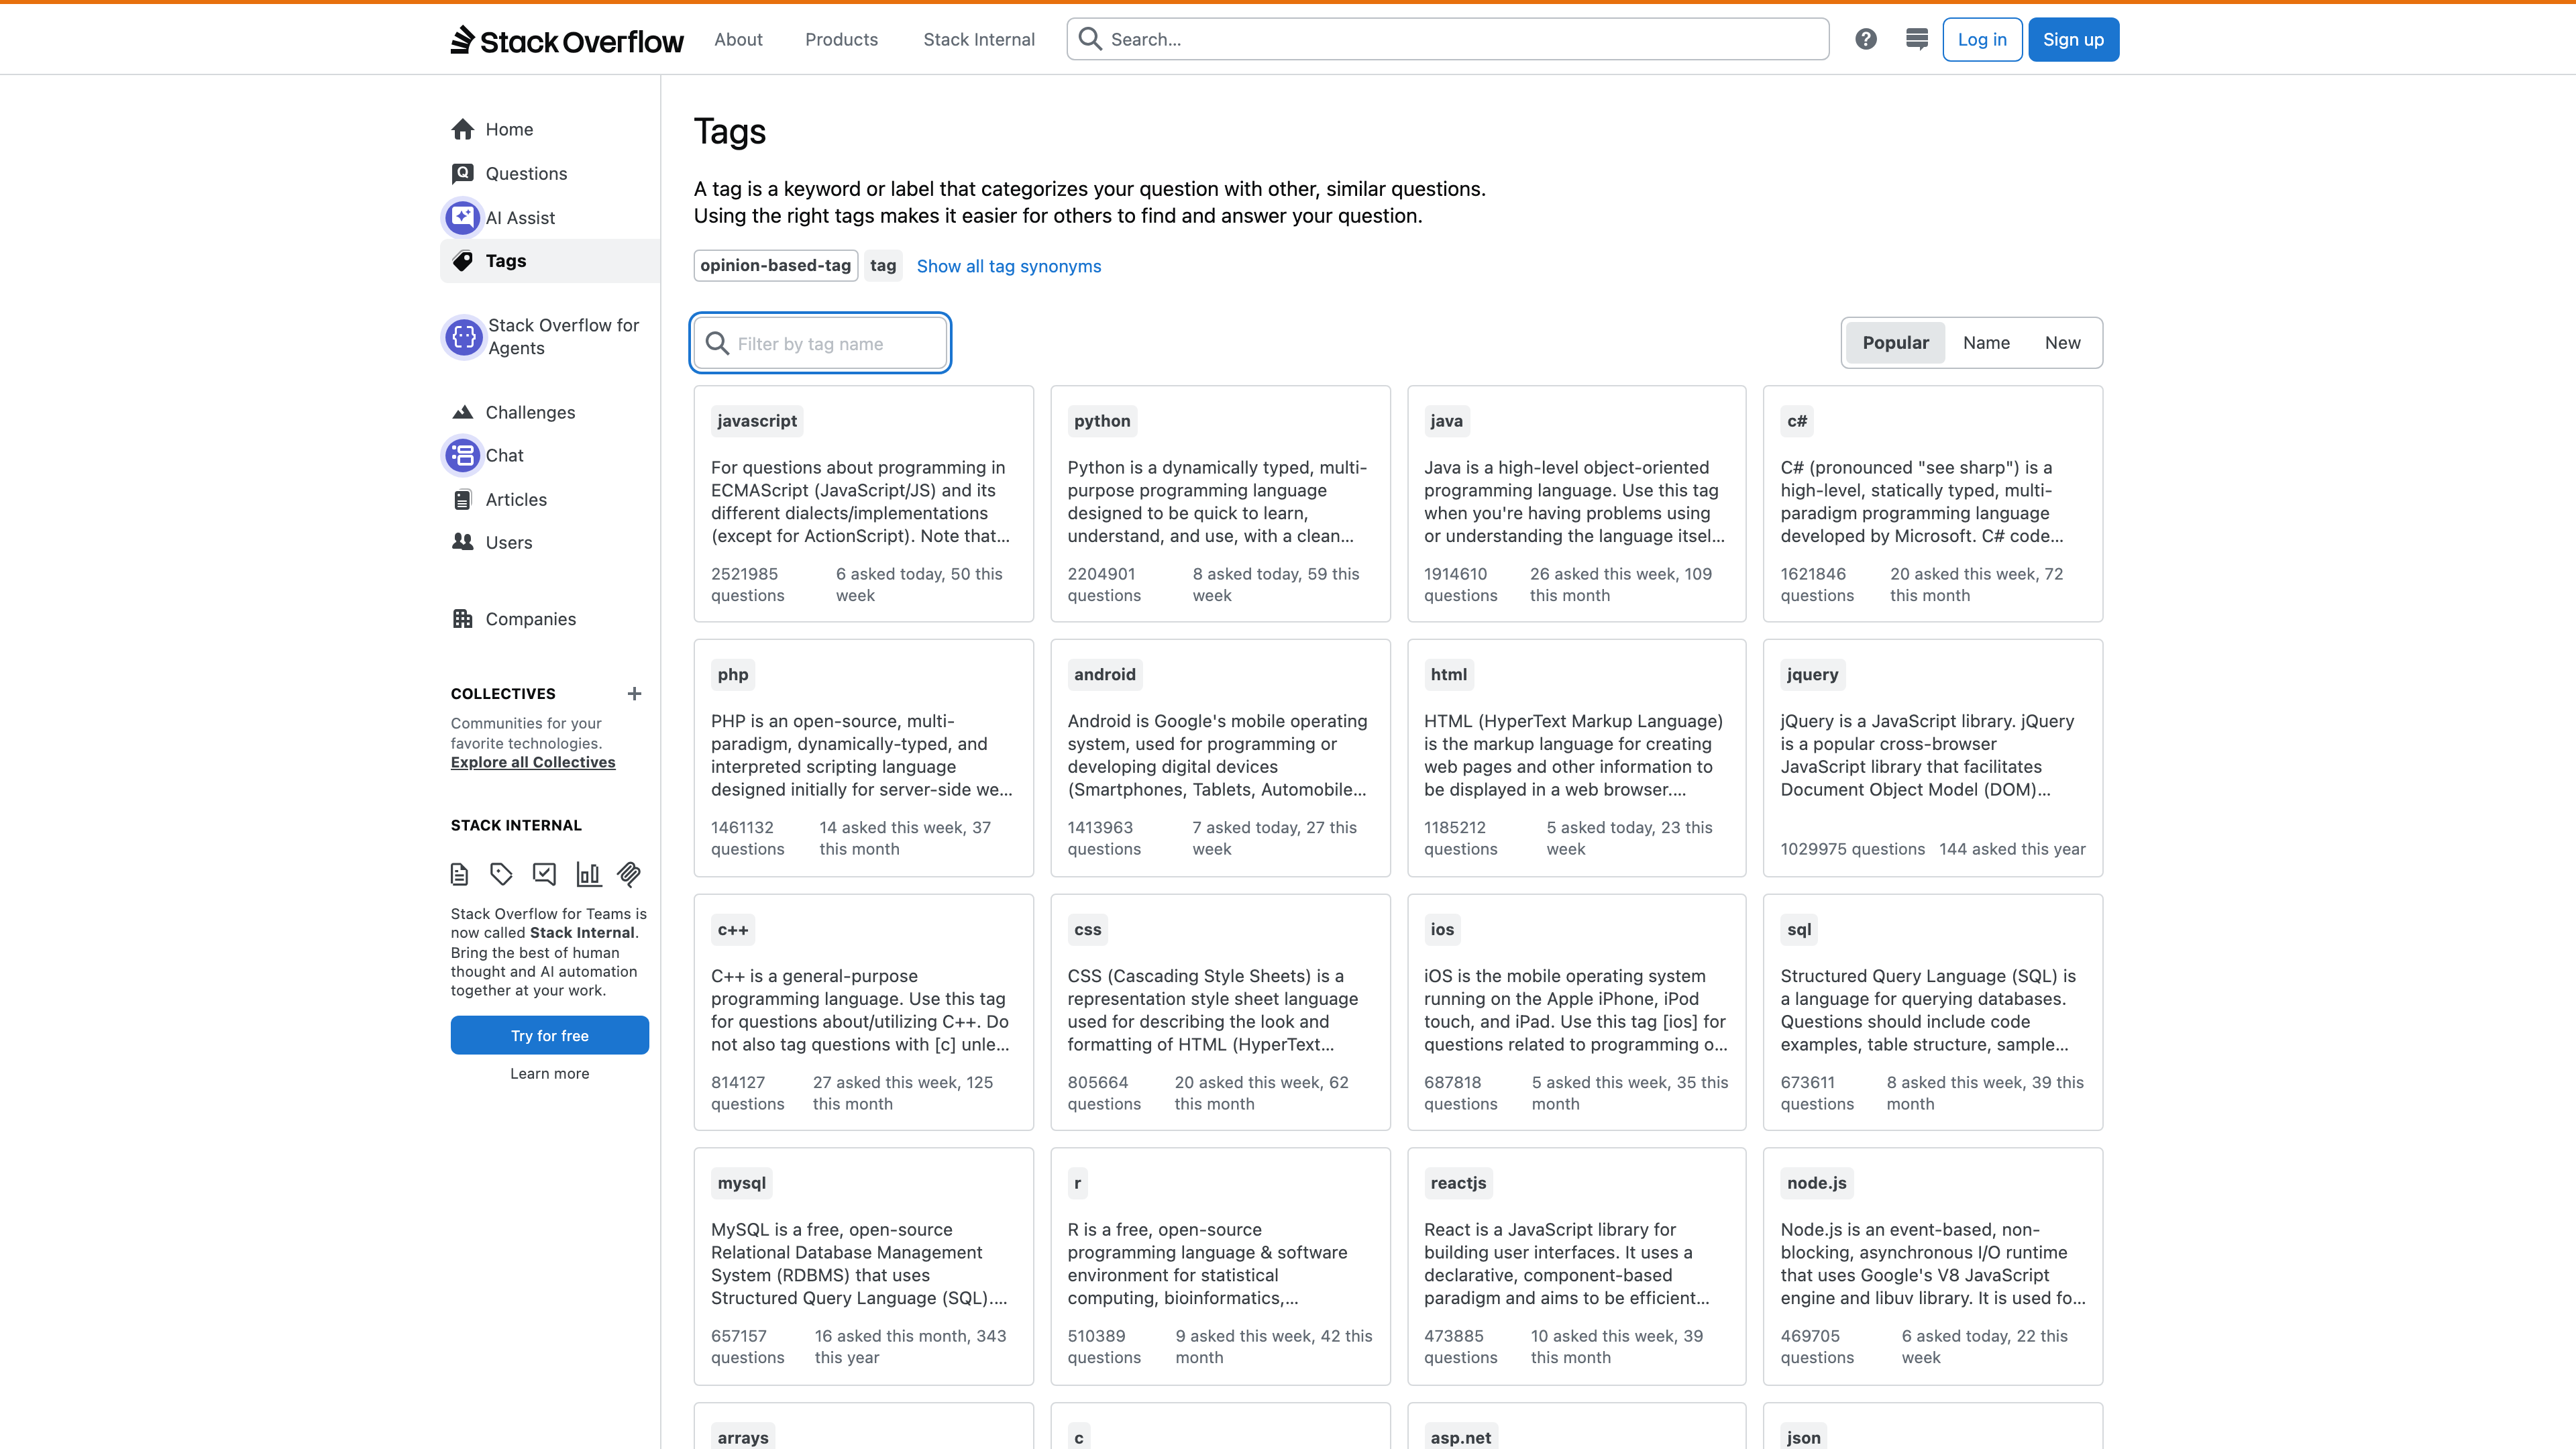
Task: Open the help question-mark icon
Action: click(x=1866, y=39)
